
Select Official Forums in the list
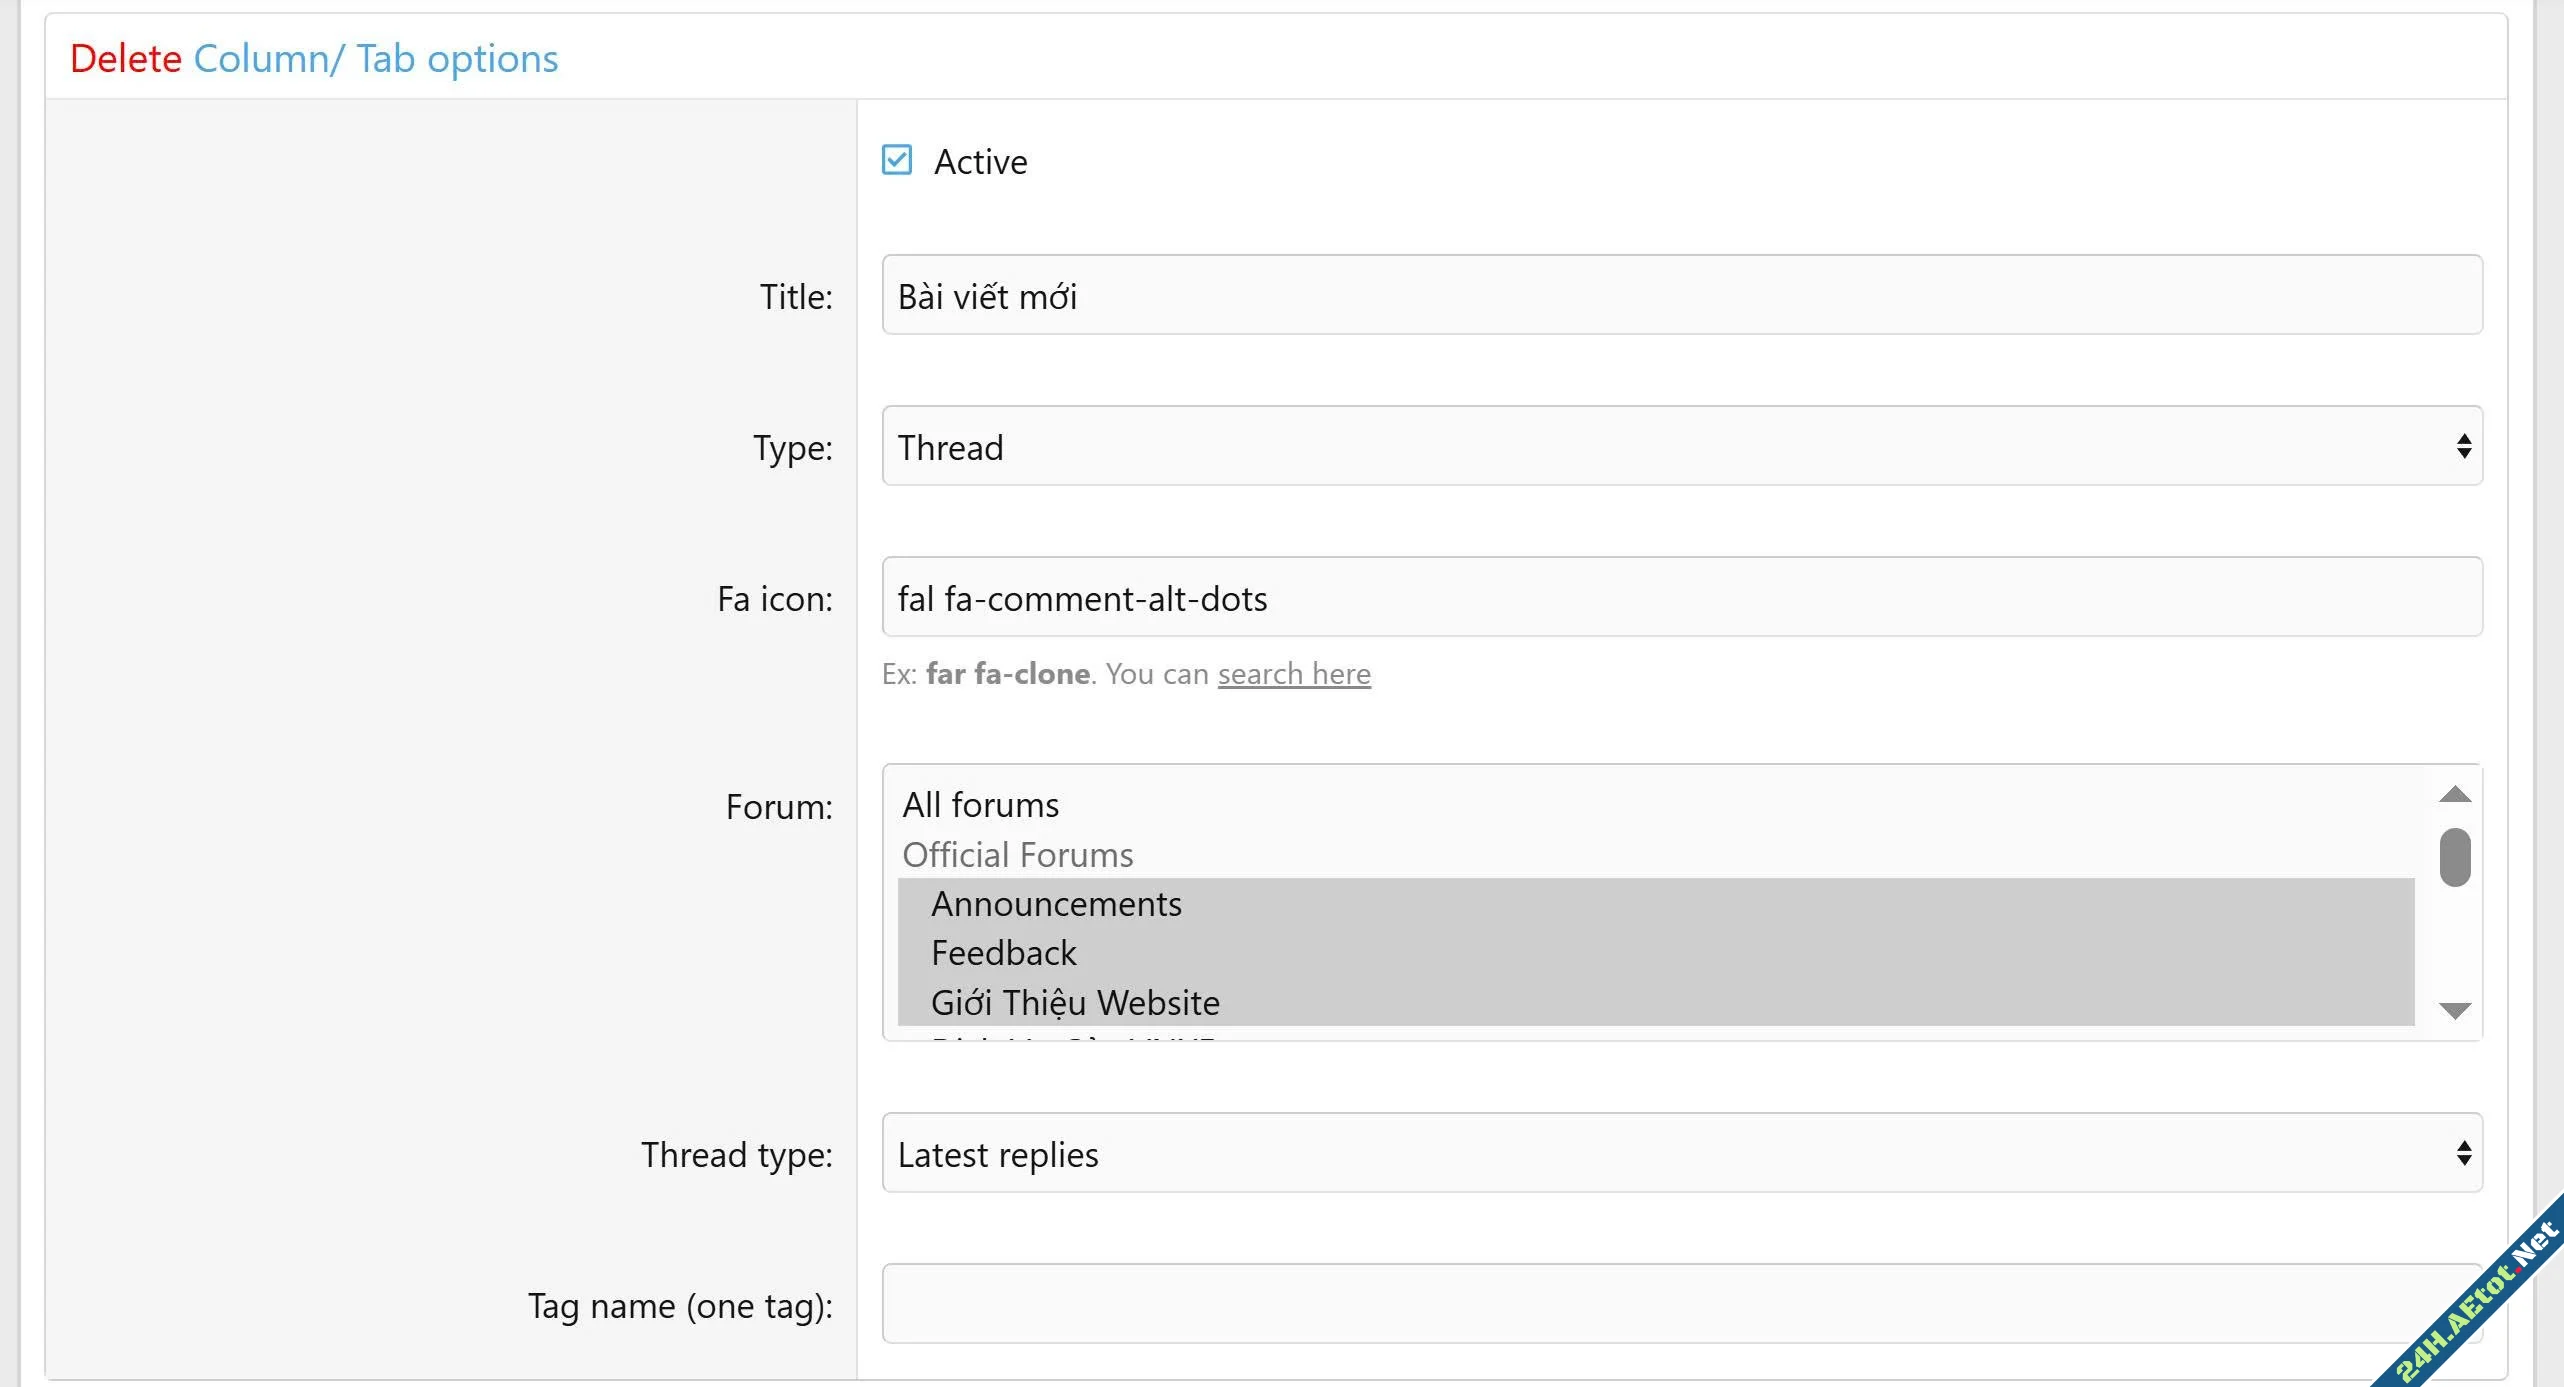[x=1017, y=855]
